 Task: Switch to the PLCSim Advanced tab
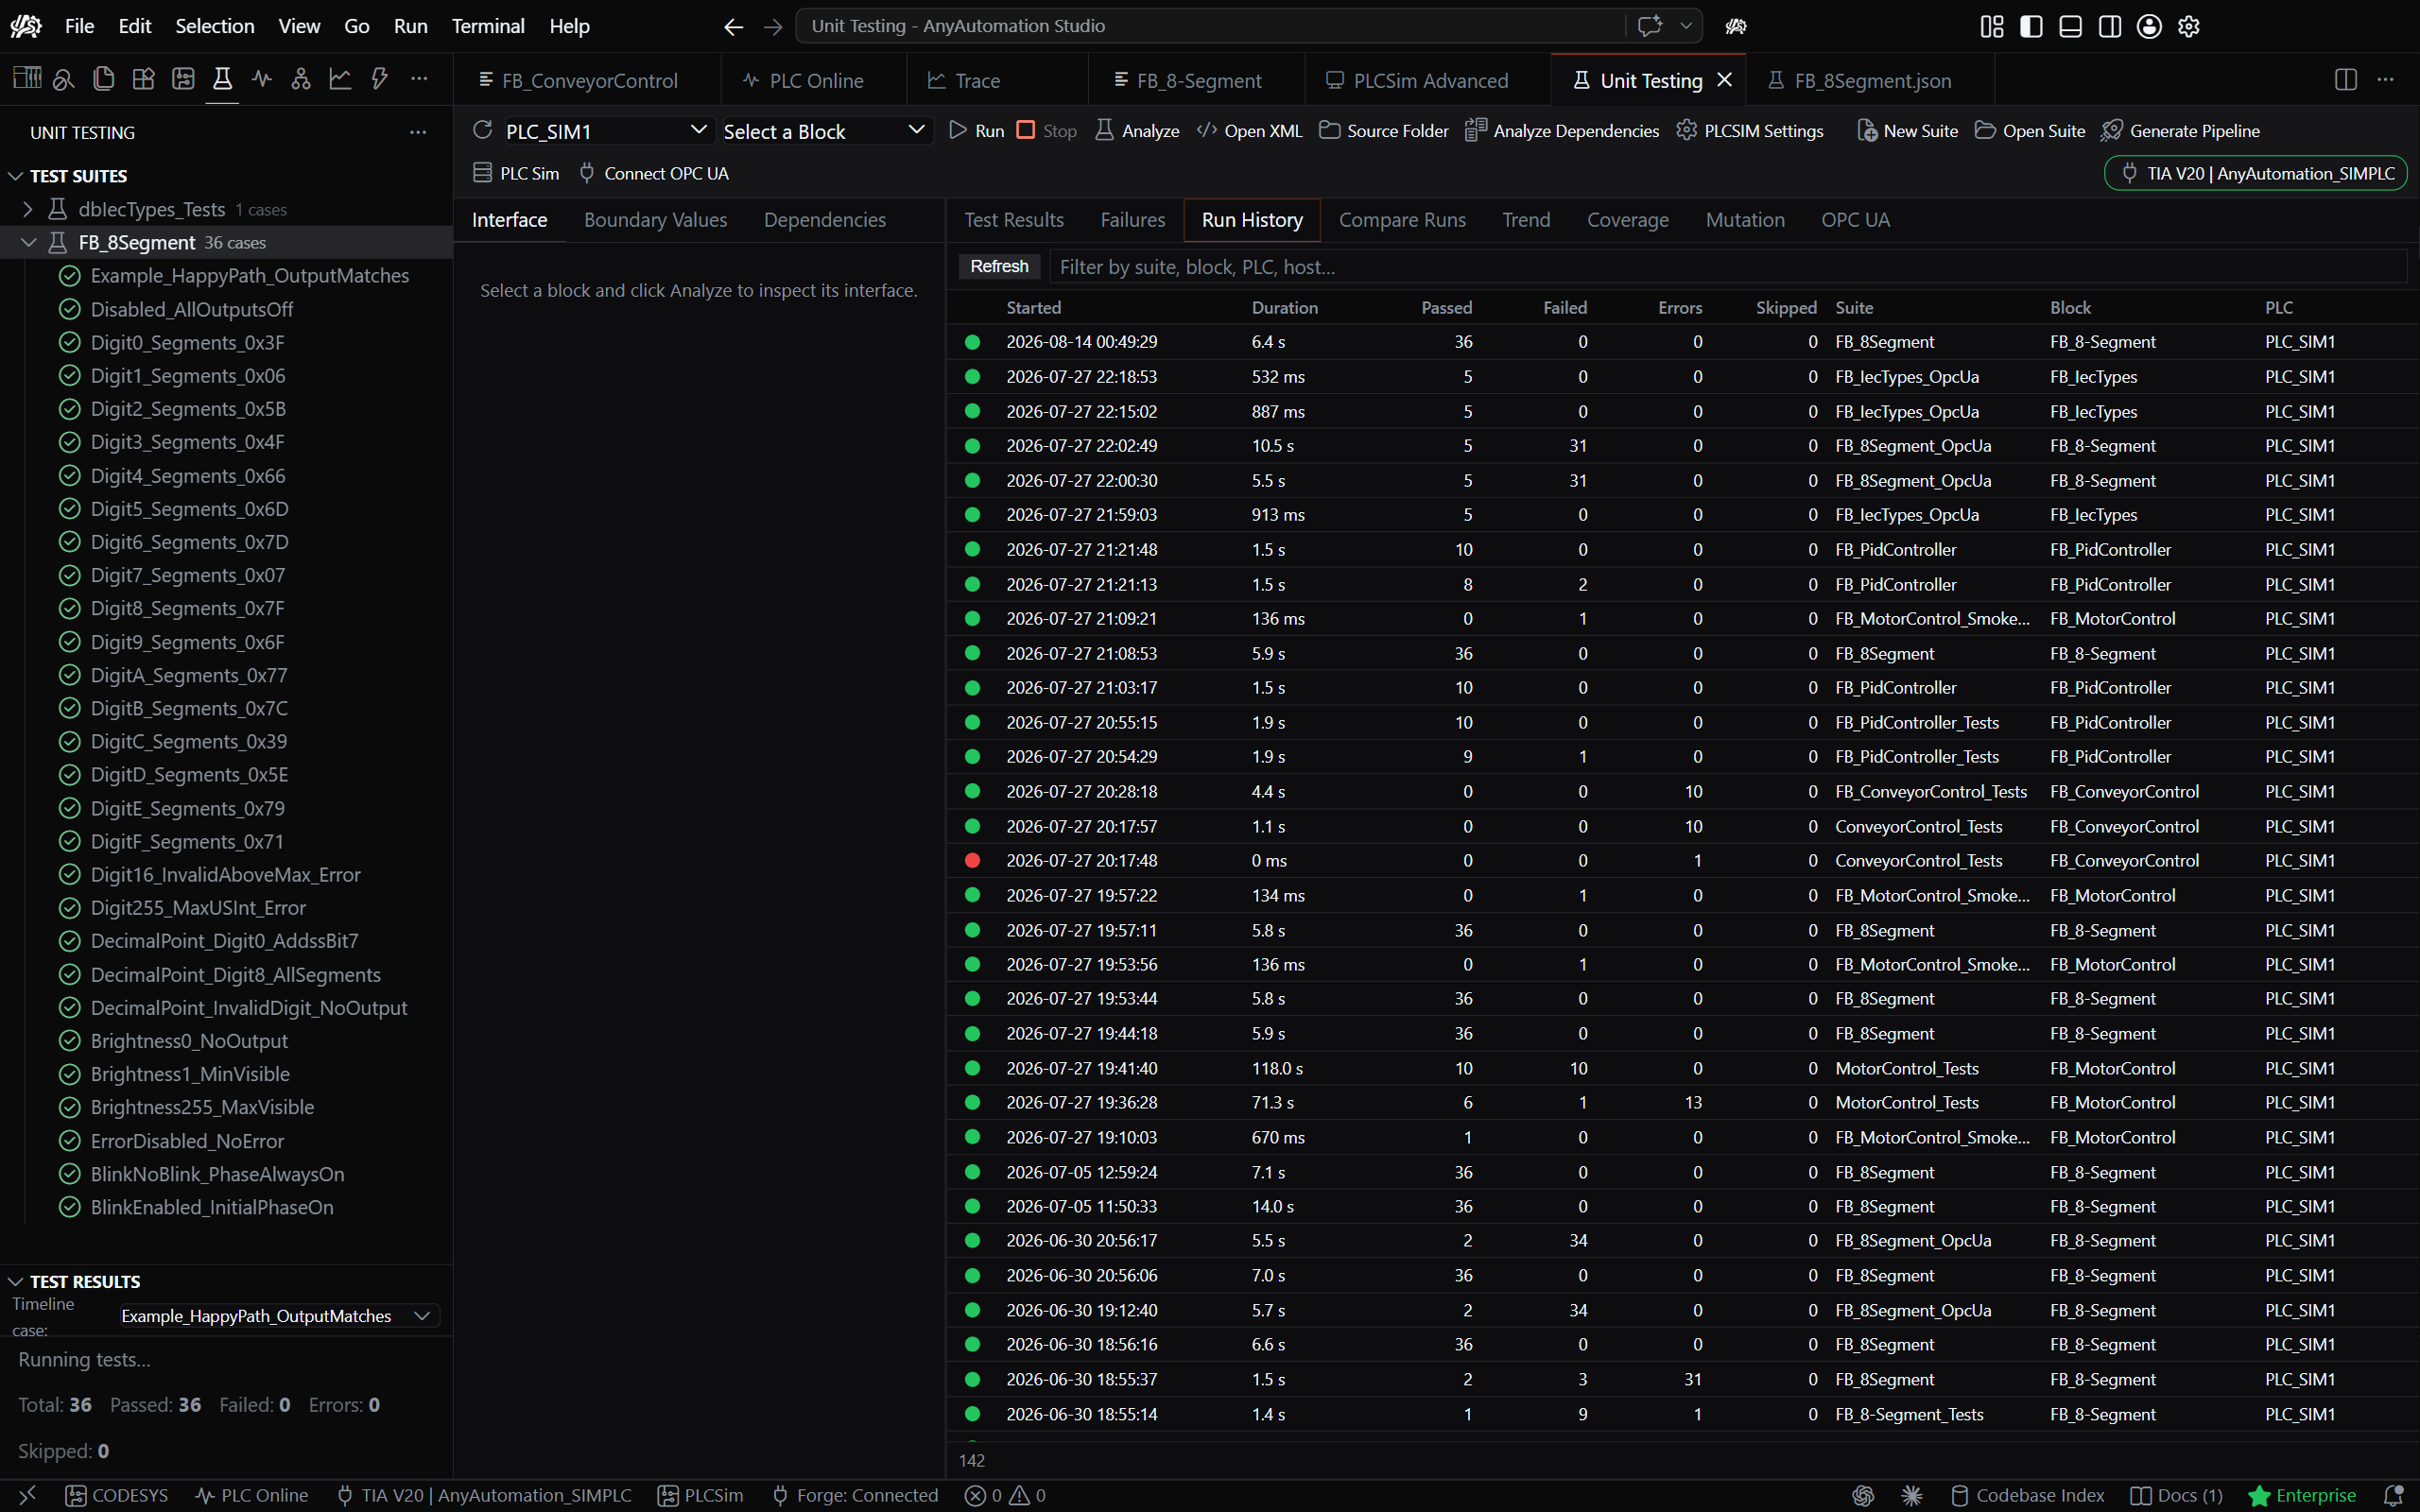[x=1416, y=80]
